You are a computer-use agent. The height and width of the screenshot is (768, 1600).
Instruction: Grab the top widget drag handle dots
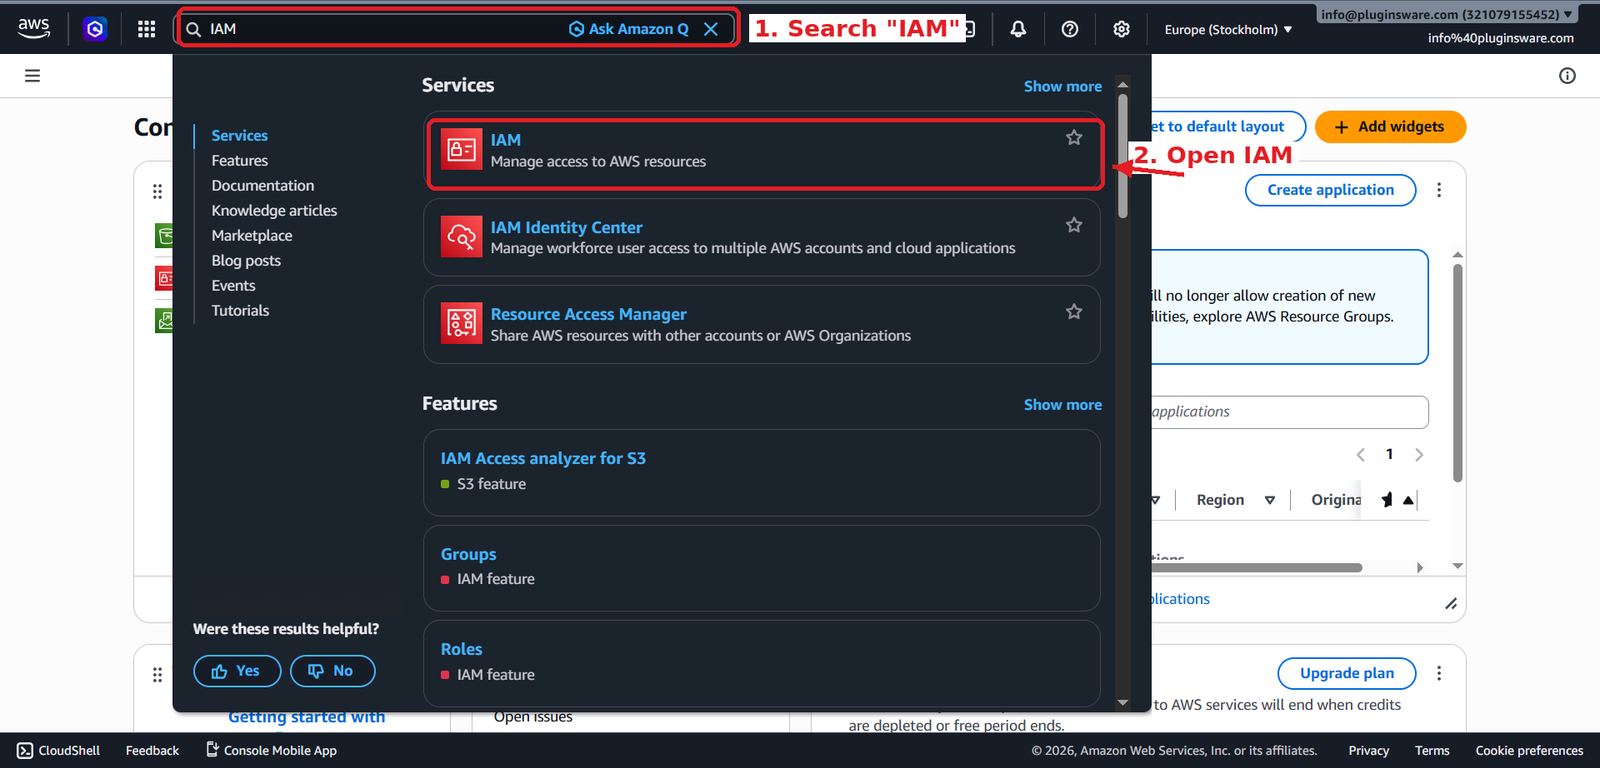click(157, 191)
